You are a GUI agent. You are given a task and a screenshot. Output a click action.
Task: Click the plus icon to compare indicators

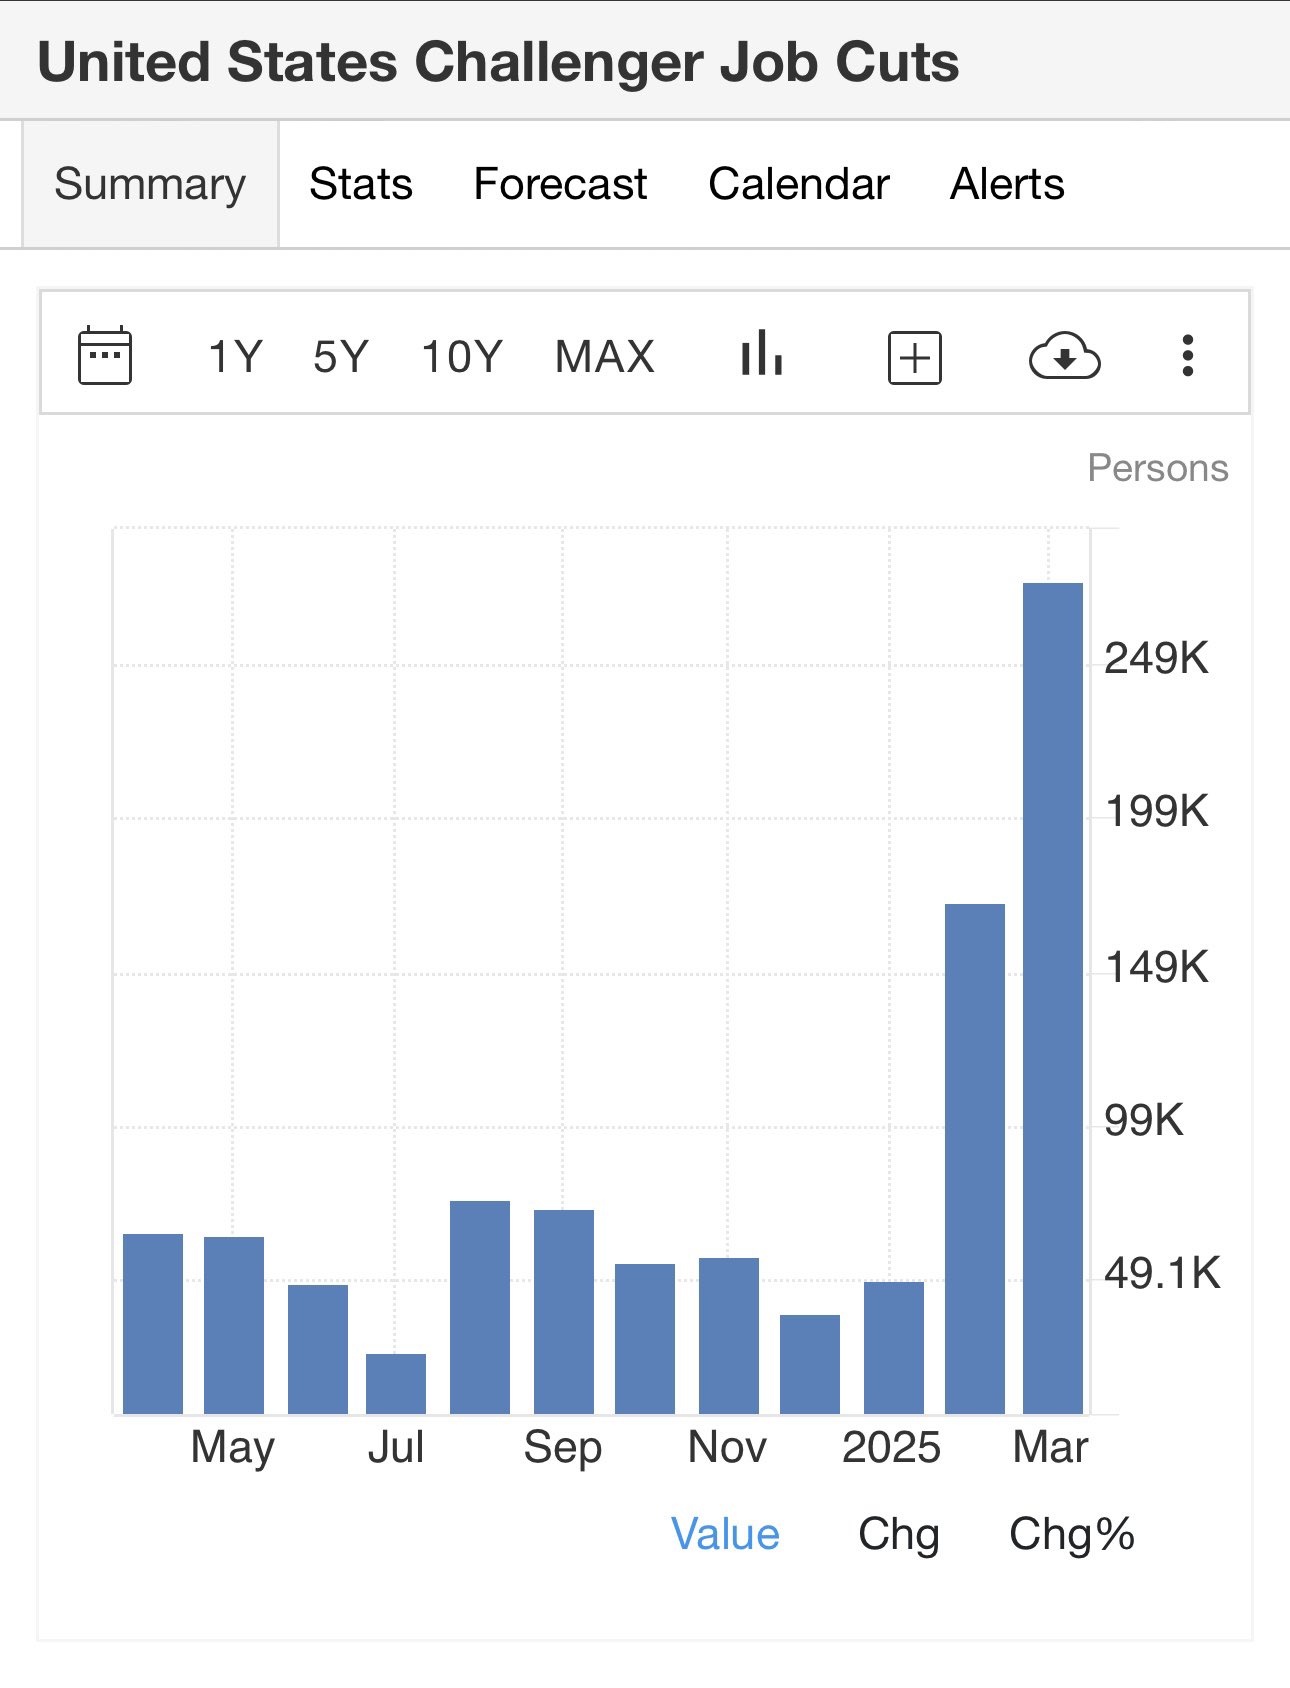(x=914, y=357)
